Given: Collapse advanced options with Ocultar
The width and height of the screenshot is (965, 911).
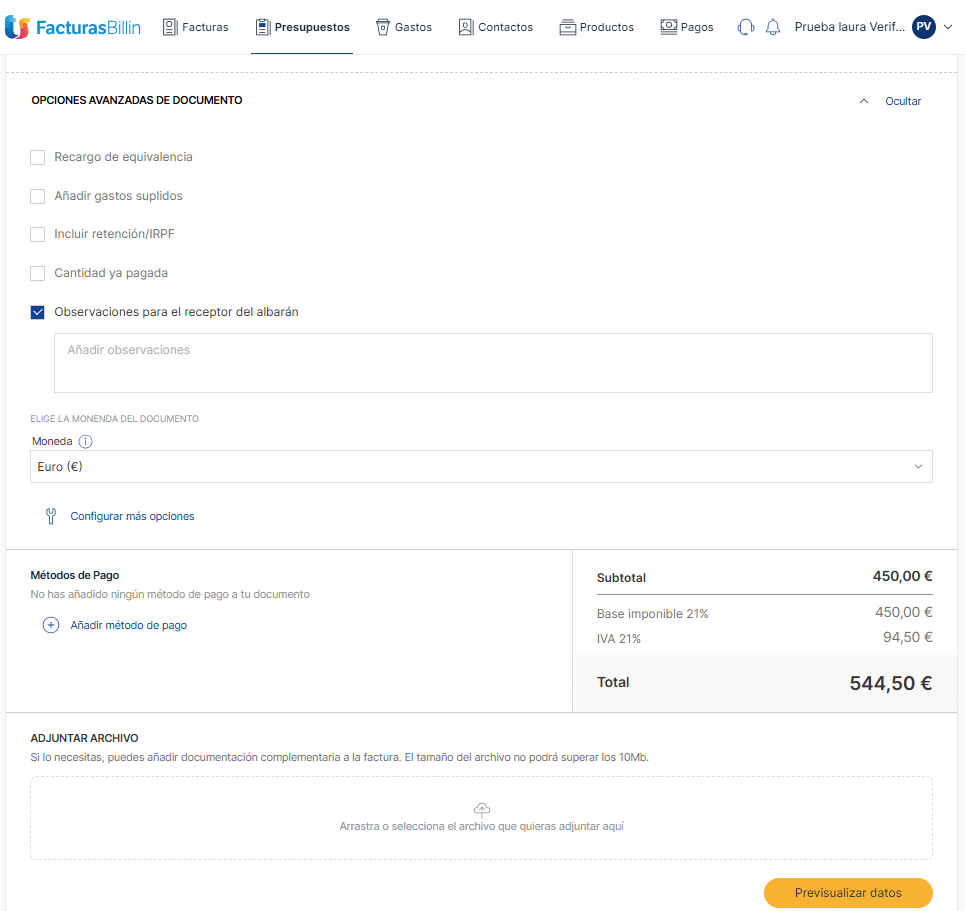Looking at the screenshot, I should click(902, 101).
